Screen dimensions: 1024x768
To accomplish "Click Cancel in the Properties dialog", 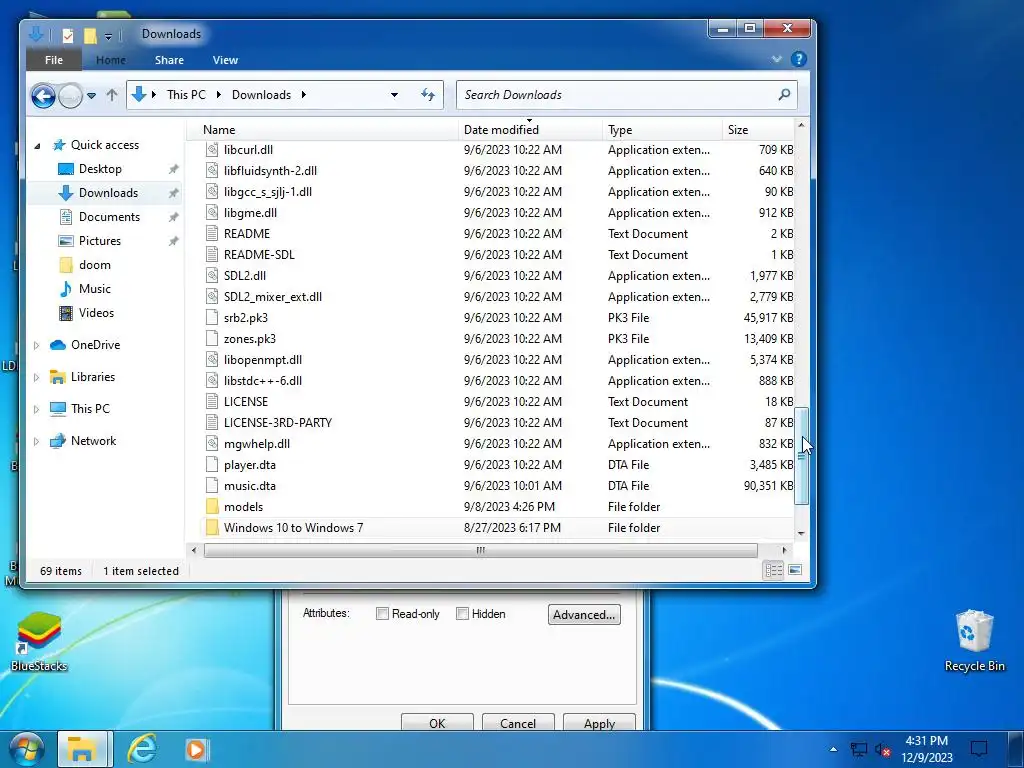I will 518,723.
